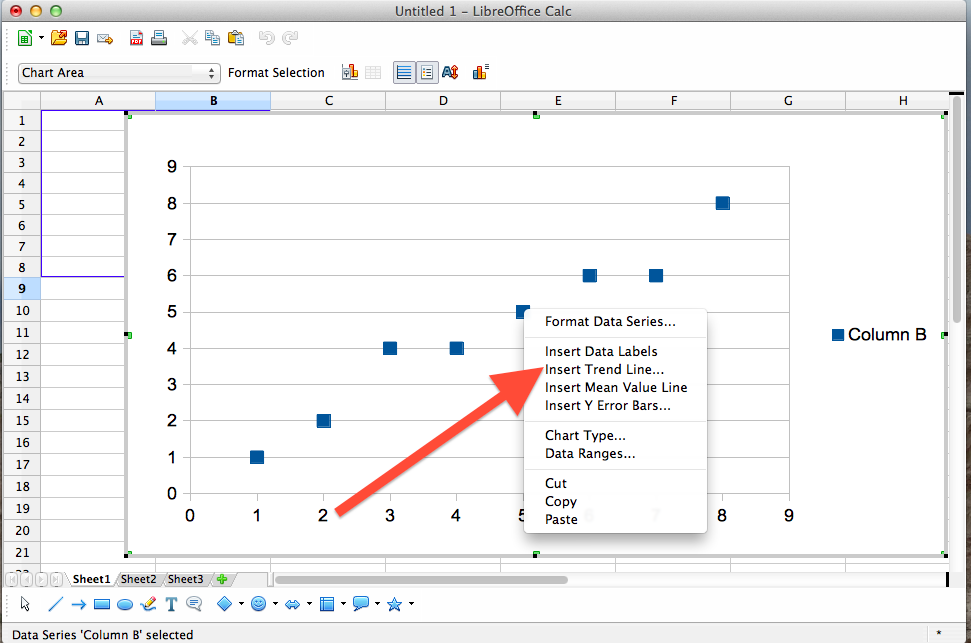Viewport: 971px width, 643px height.
Task: Click the horizontal scrollbar thumb
Action: point(422,580)
